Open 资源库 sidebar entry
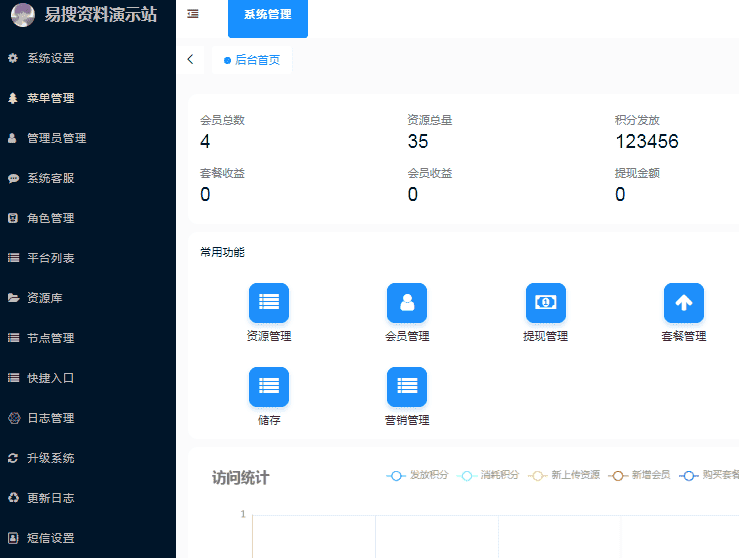Screen dimensions: 739x558 (45, 298)
